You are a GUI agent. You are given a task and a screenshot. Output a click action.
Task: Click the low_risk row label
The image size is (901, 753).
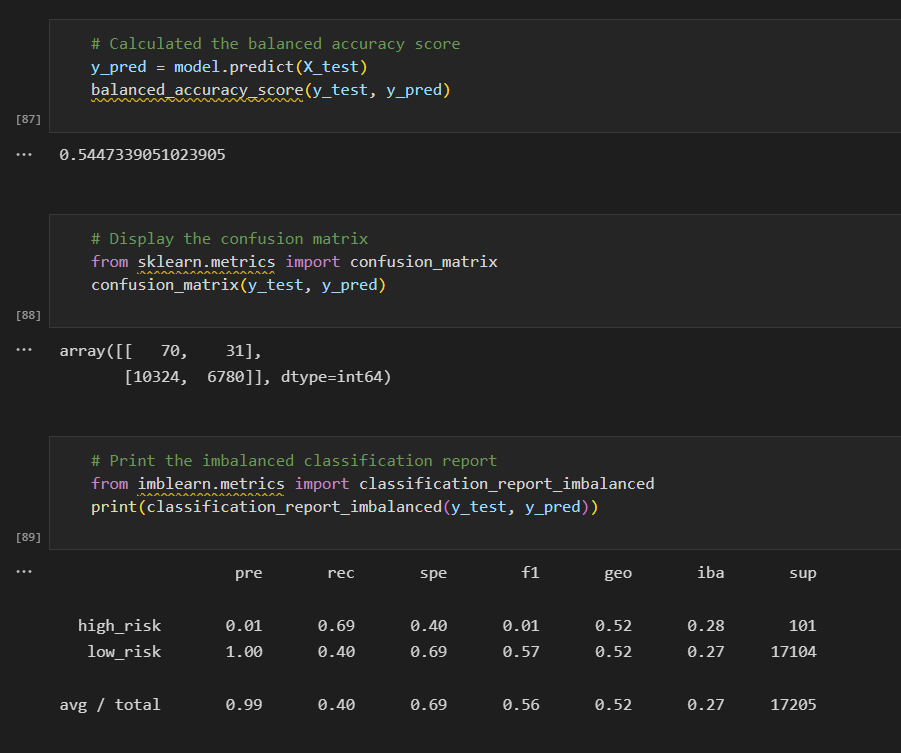[124, 652]
